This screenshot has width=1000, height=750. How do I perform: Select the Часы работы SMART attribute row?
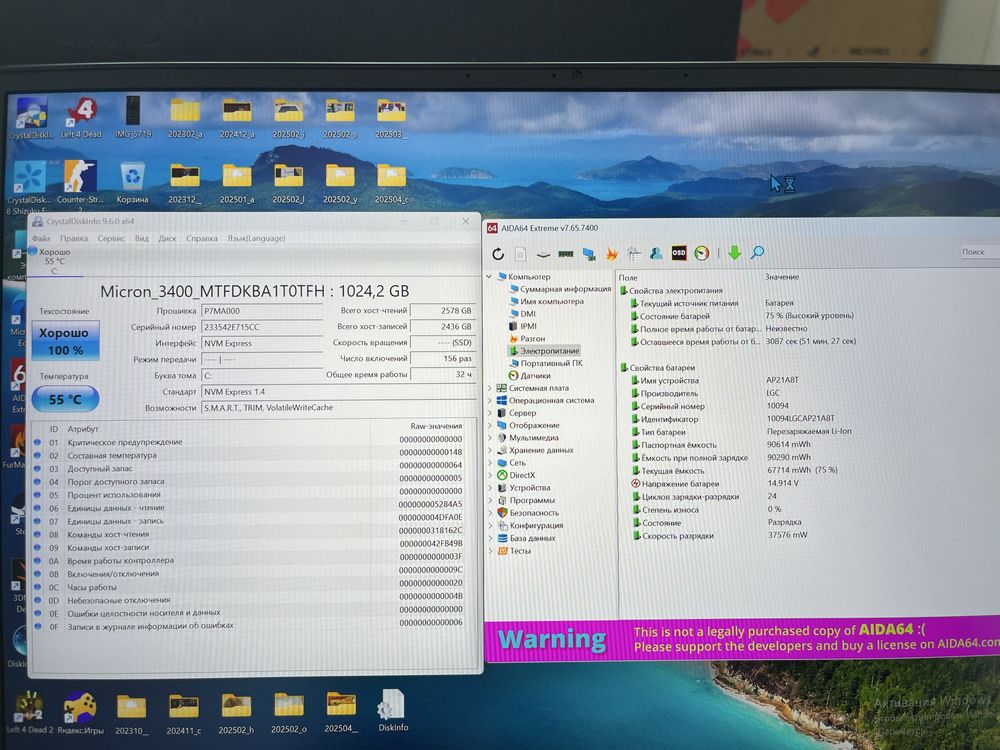coord(249,587)
